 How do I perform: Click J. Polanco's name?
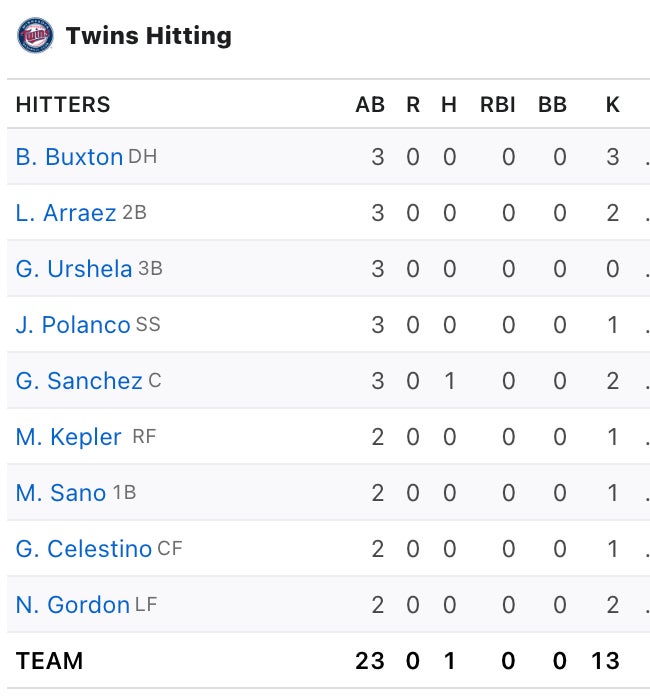(73, 325)
